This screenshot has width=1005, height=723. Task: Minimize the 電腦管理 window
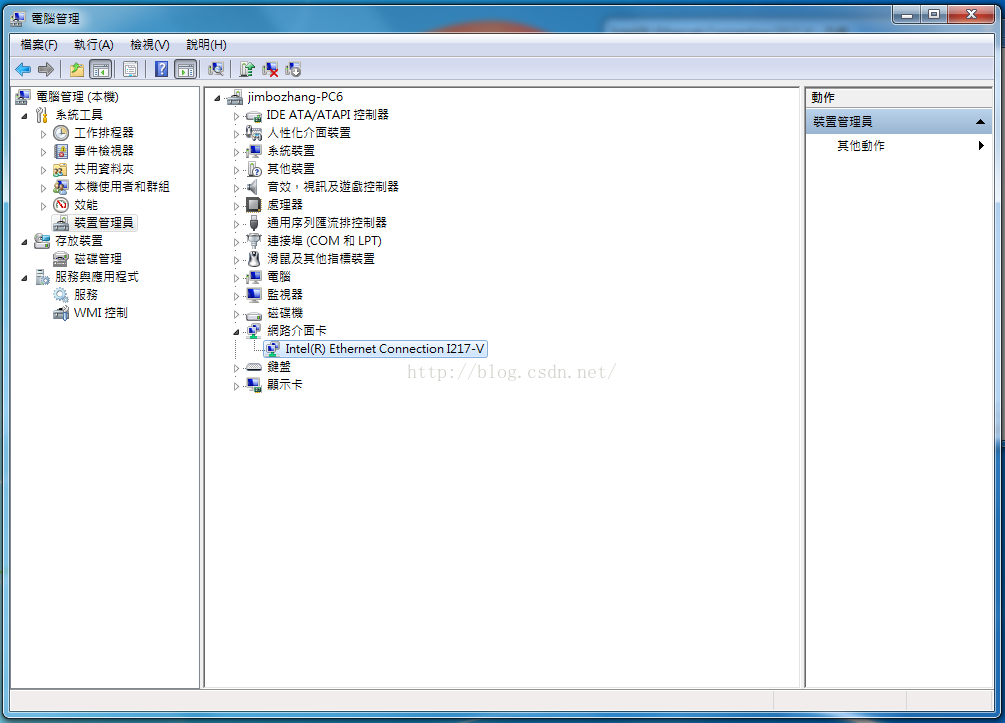(x=907, y=14)
